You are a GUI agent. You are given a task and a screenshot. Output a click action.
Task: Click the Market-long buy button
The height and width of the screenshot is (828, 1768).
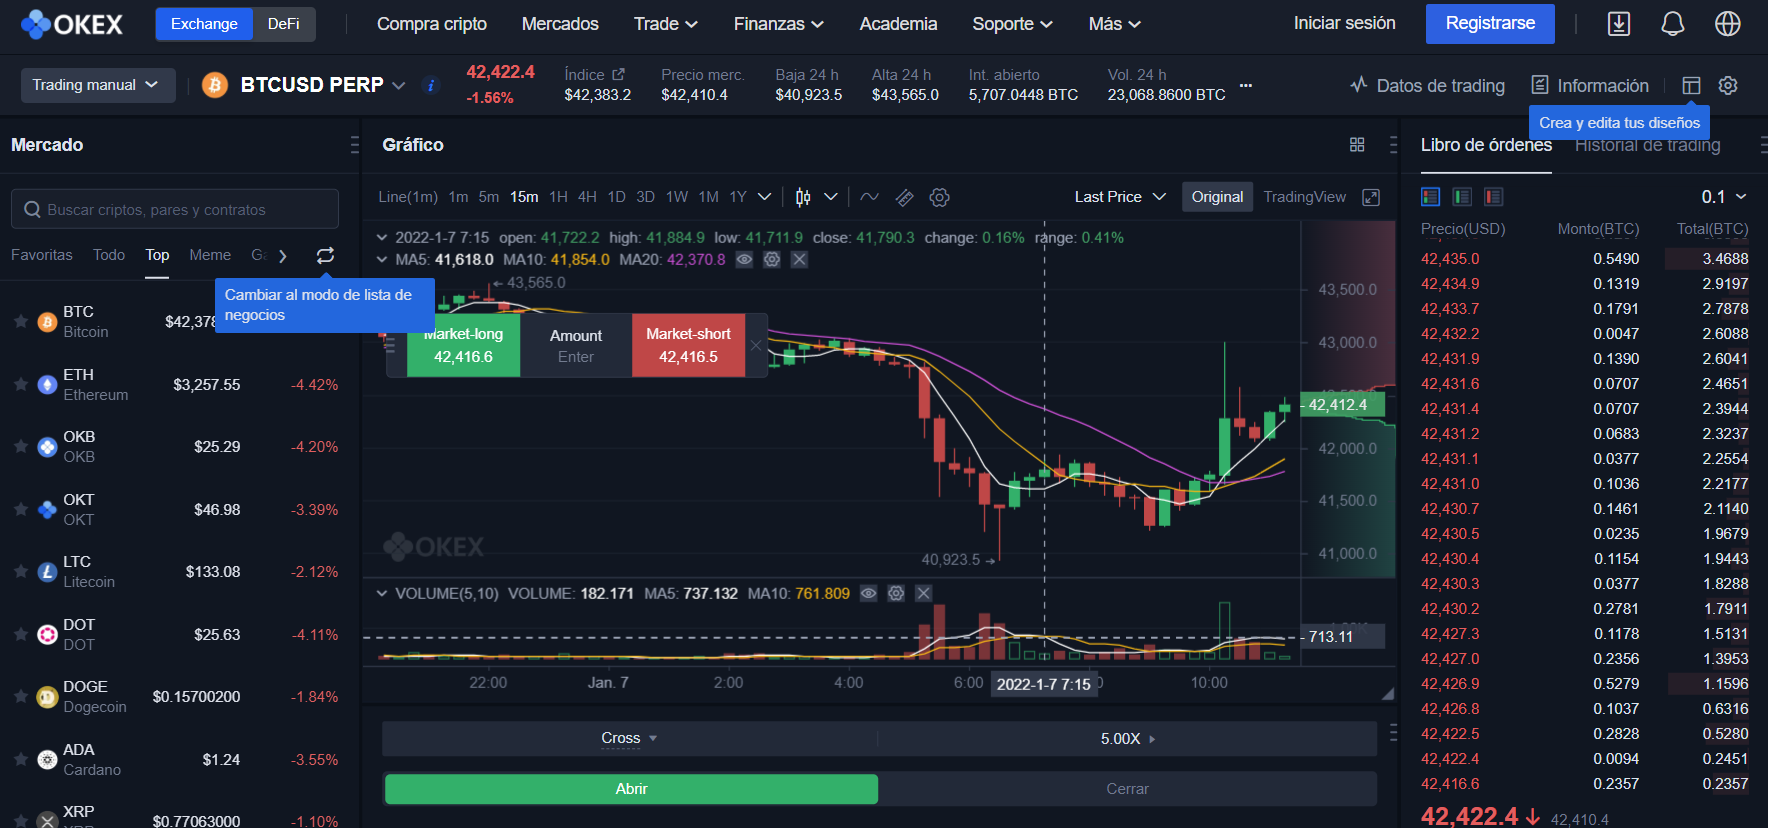[463, 346]
